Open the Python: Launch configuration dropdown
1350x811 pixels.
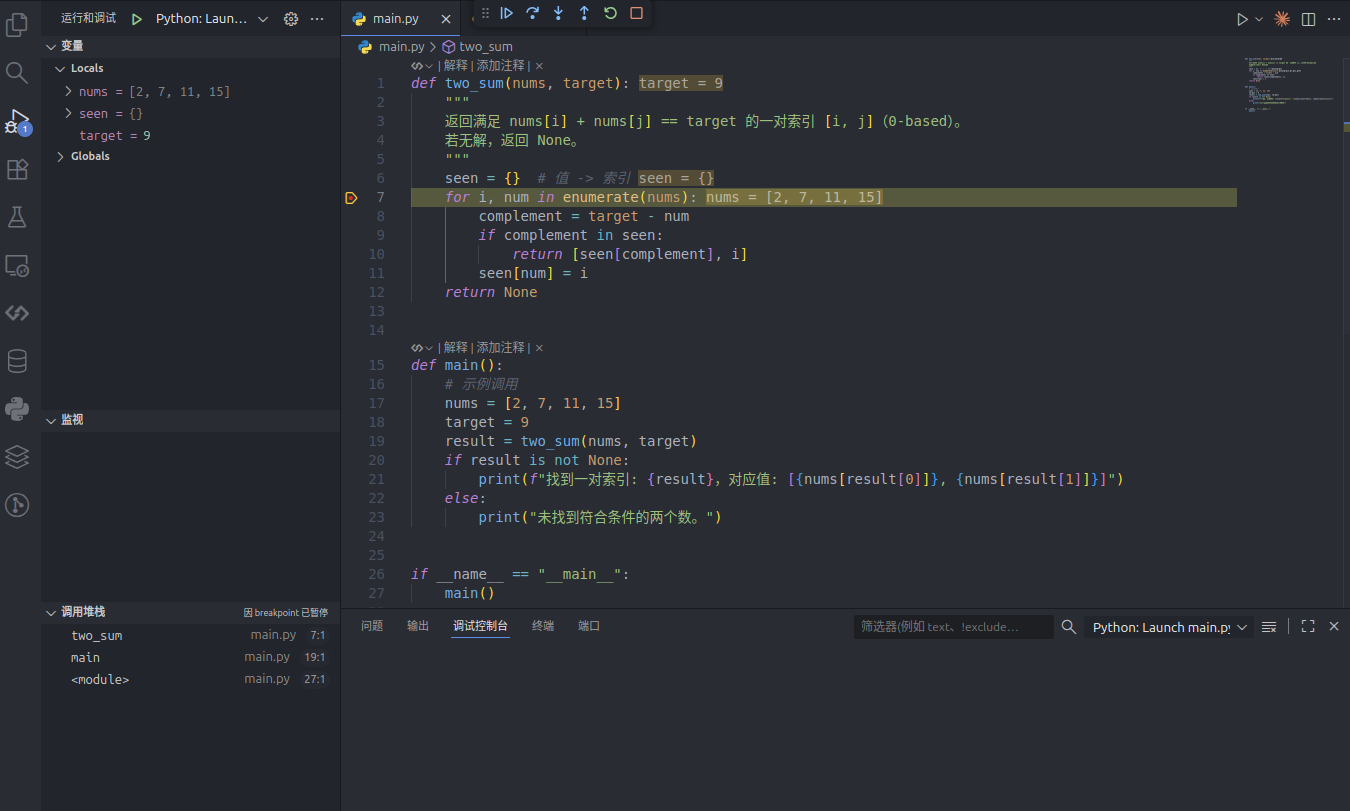point(212,19)
